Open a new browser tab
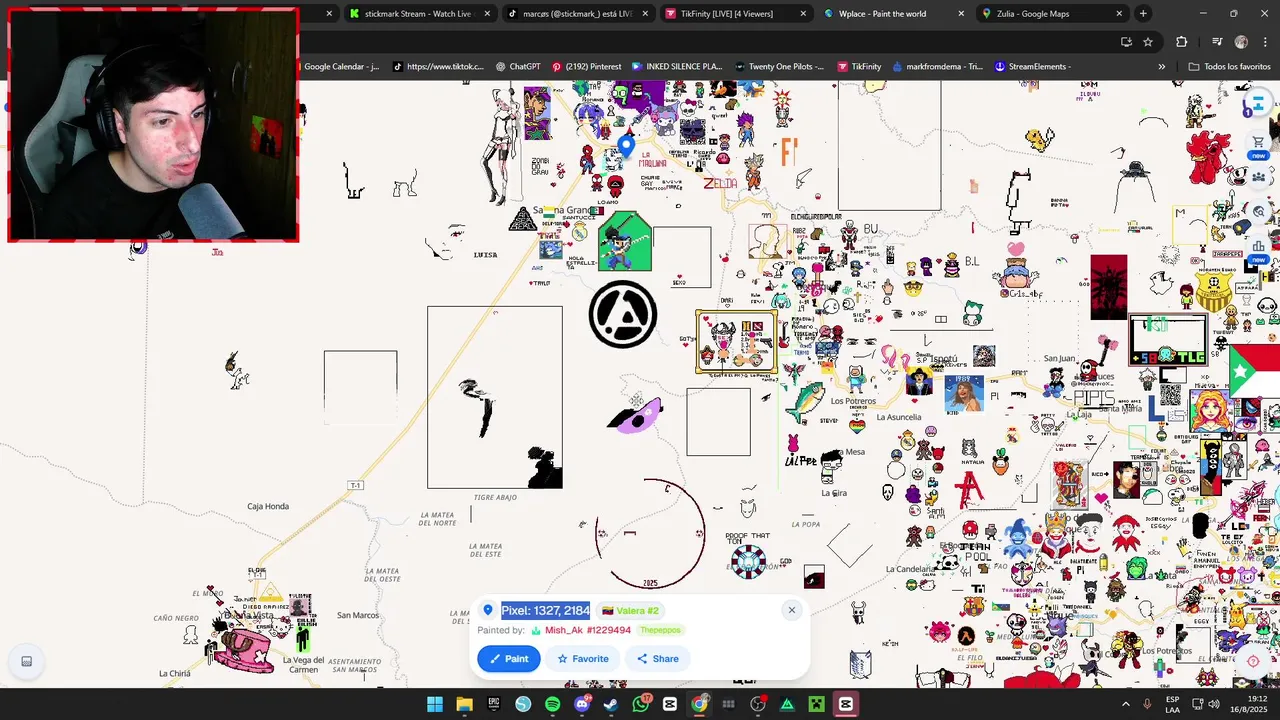 (1143, 14)
